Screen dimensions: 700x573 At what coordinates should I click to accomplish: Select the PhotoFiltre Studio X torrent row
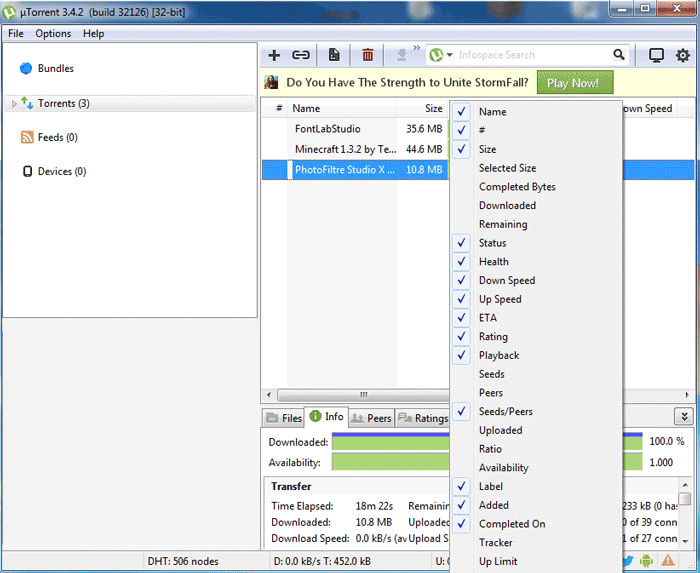point(355,170)
